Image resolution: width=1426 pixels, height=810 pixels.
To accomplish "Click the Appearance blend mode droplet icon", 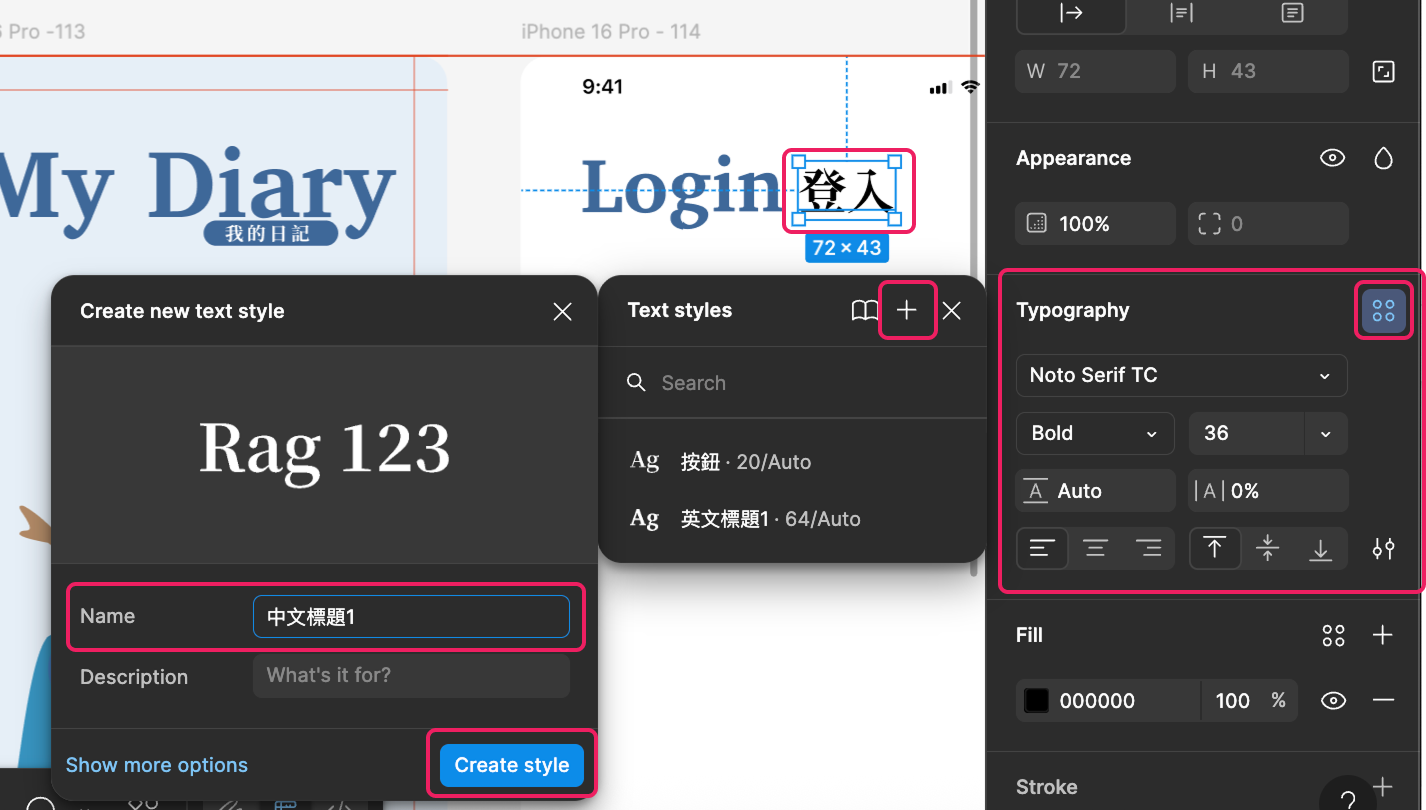I will [1383, 159].
